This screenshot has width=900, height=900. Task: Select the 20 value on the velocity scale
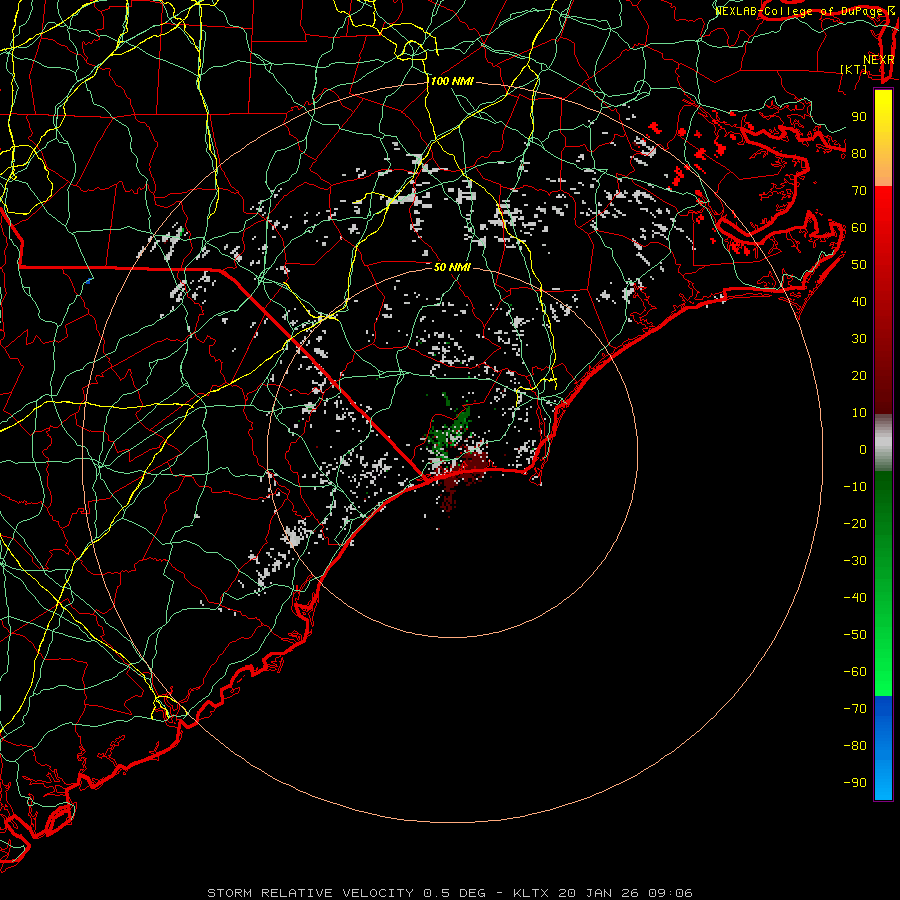(859, 376)
